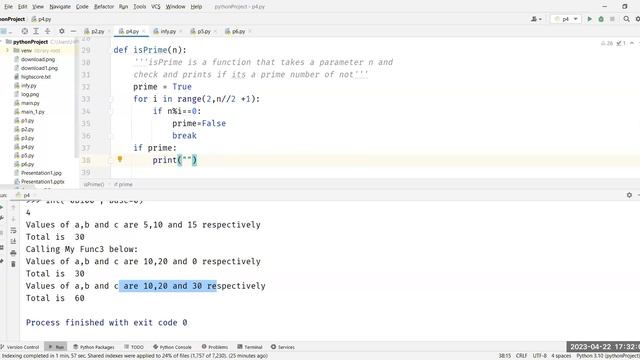Click the CRLF line separator status entry
640x360 pixels.
[x=521, y=356]
